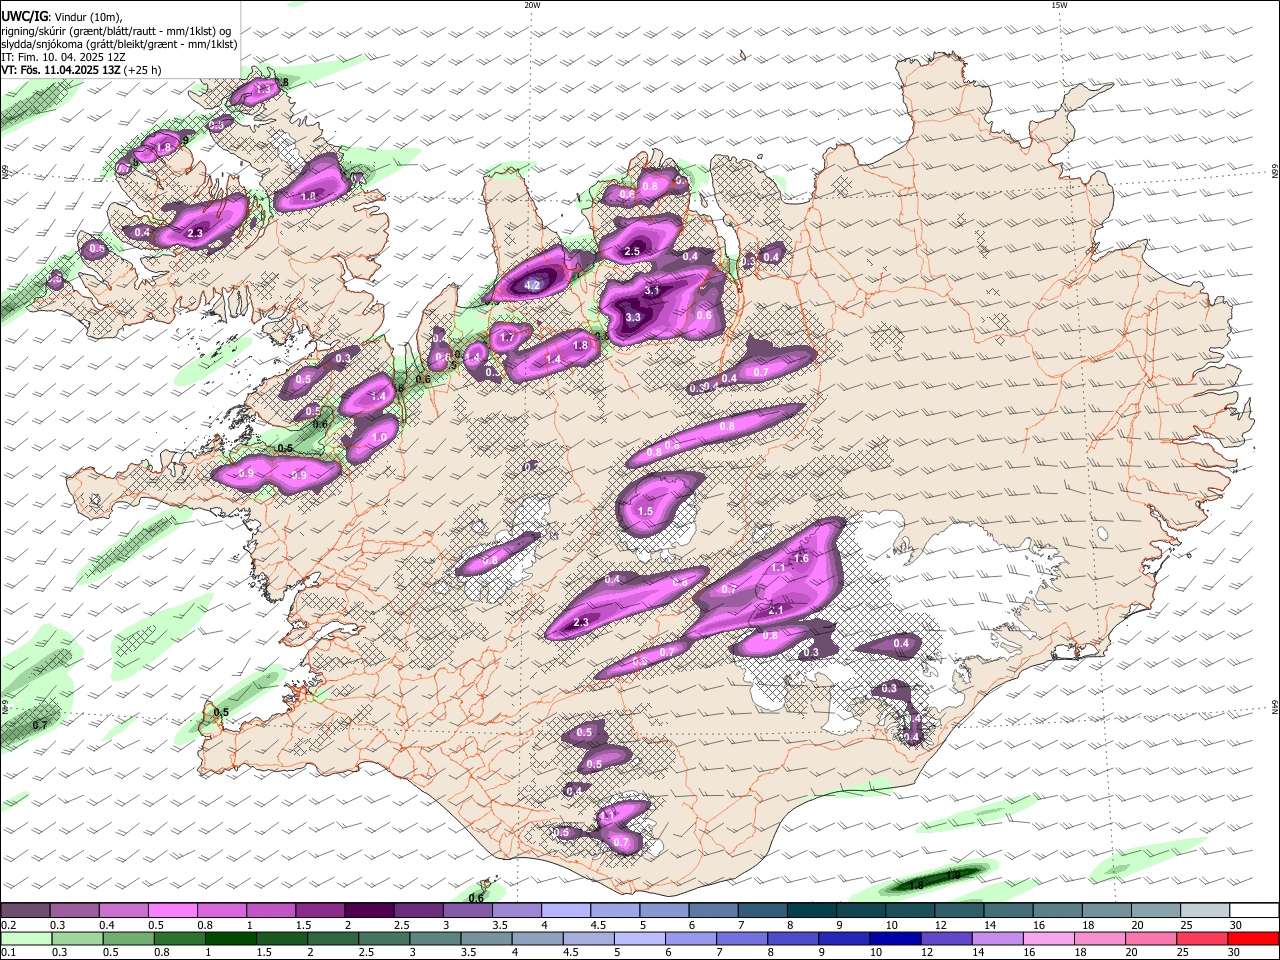Viewport: 1280px width, 960px height.
Task: Select the rigning/skúrir legend description line
Action: click(116, 31)
